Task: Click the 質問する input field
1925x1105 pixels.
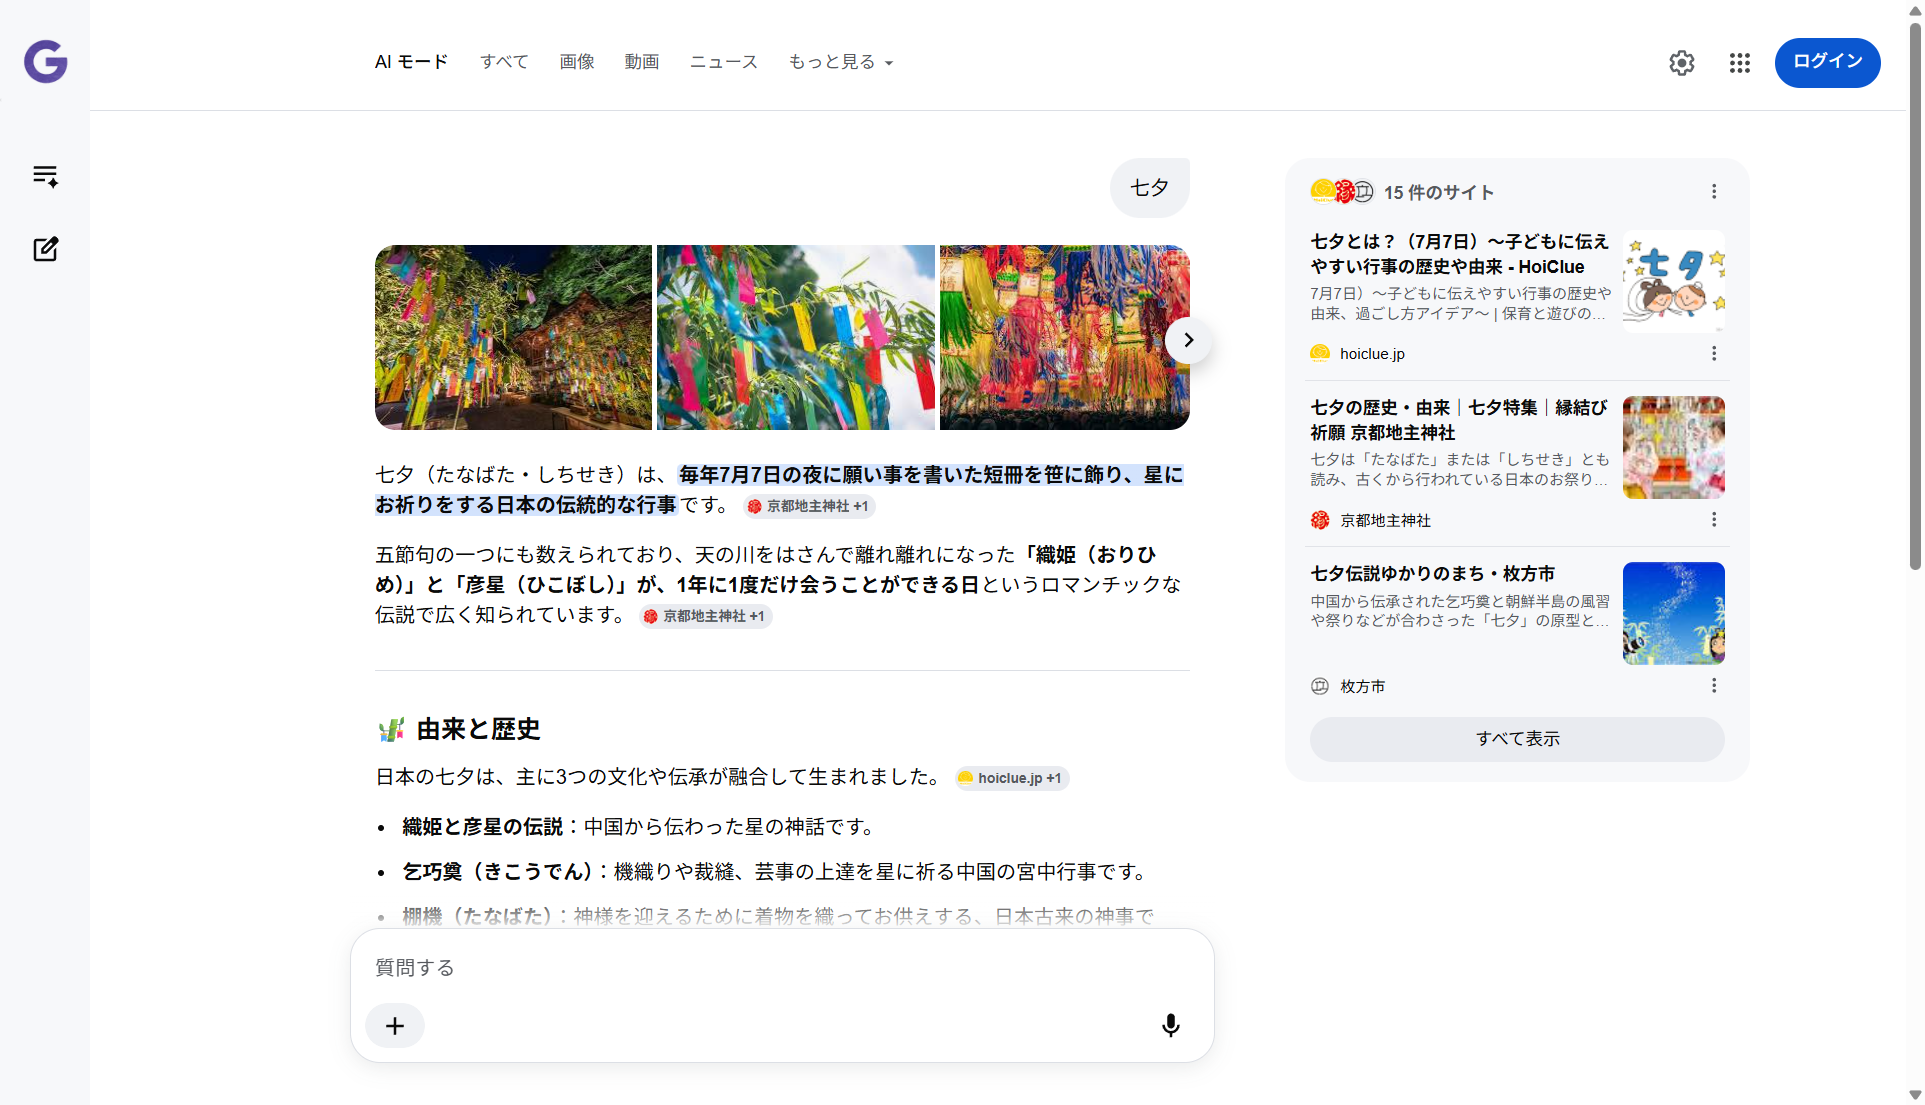Action: 782,968
